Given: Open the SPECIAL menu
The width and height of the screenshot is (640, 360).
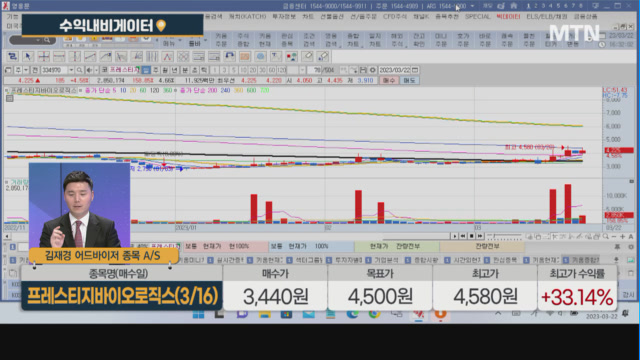Looking at the screenshot, I should tap(477, 17).
